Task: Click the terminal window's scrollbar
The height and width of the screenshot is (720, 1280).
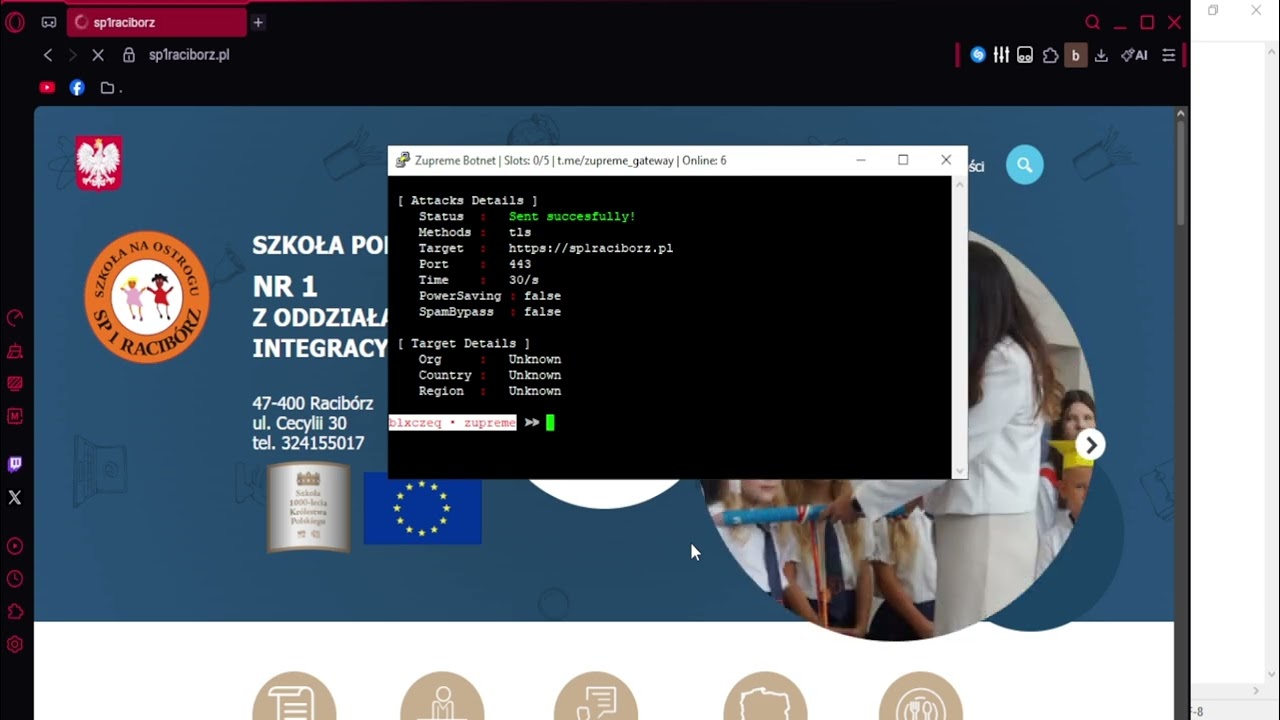Action: (960, 327)
